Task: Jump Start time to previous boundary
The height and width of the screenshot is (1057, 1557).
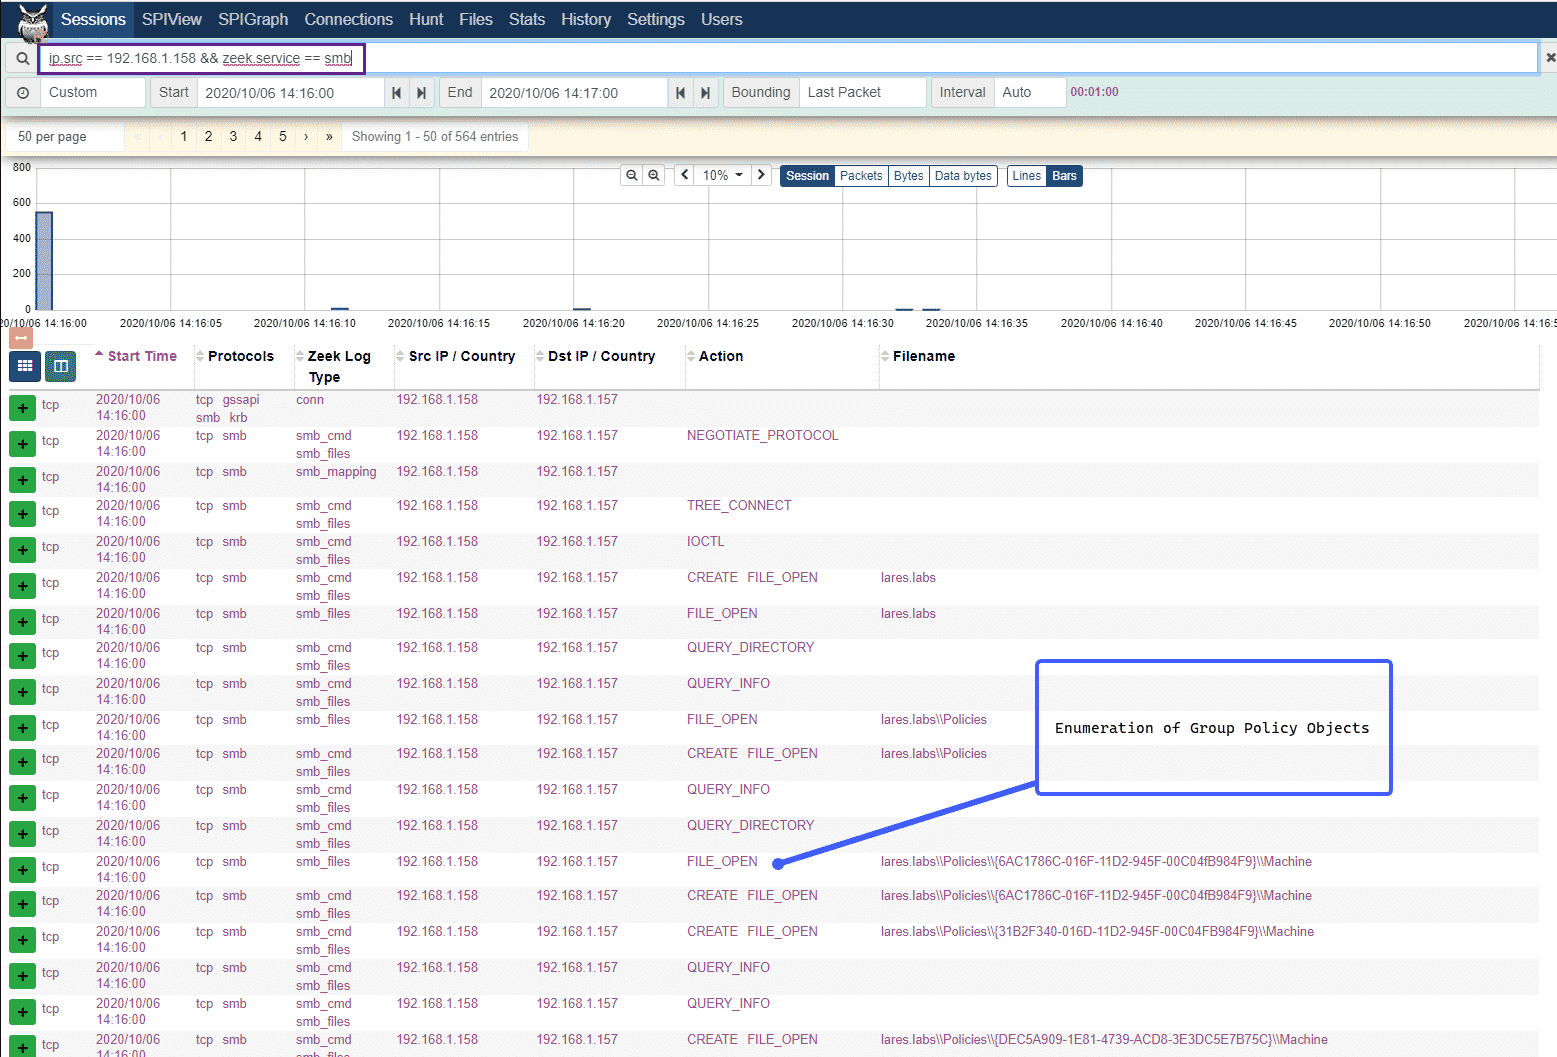Action: click(397, 93)
